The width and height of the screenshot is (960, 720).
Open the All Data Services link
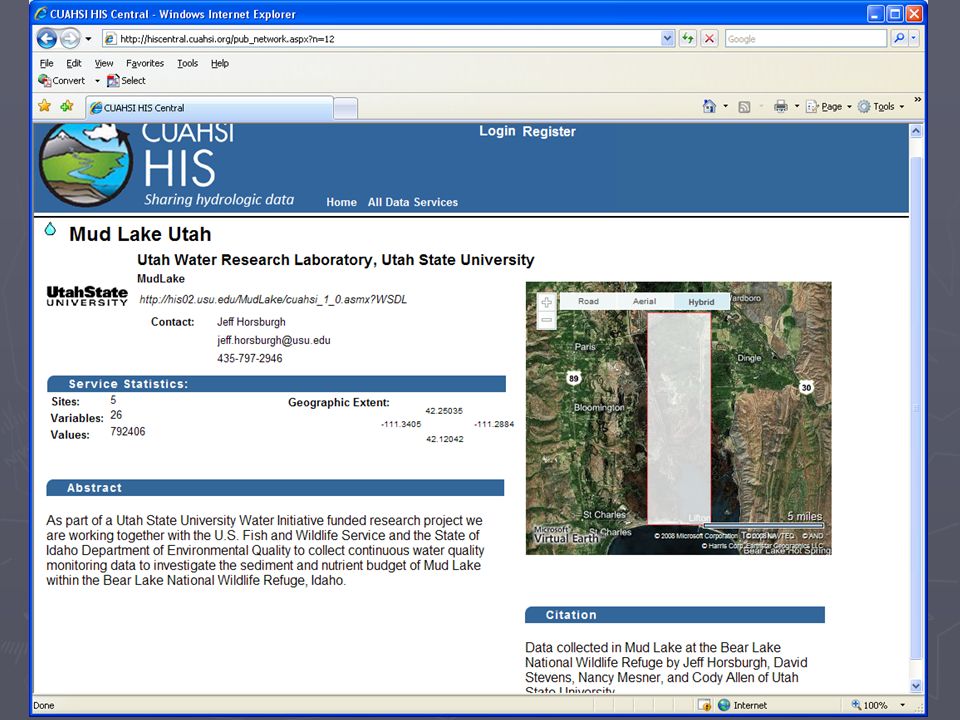pos(413,202)
